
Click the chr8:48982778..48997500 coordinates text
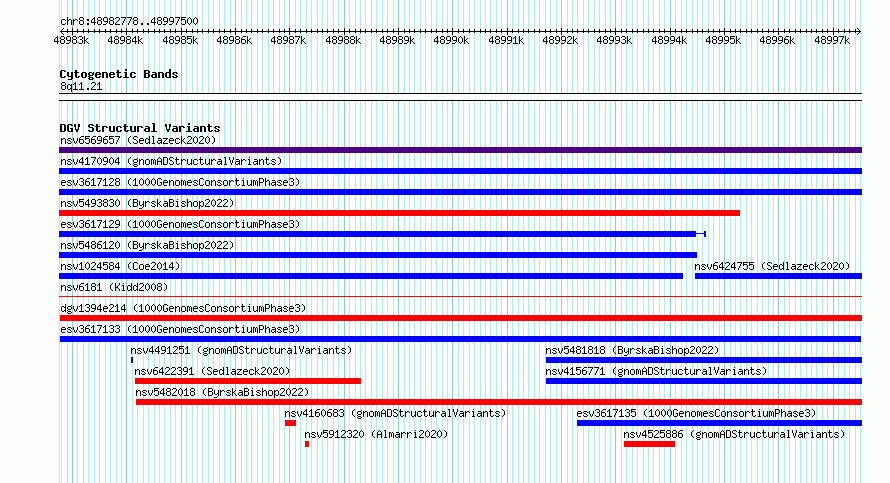[x=129, y=21]
